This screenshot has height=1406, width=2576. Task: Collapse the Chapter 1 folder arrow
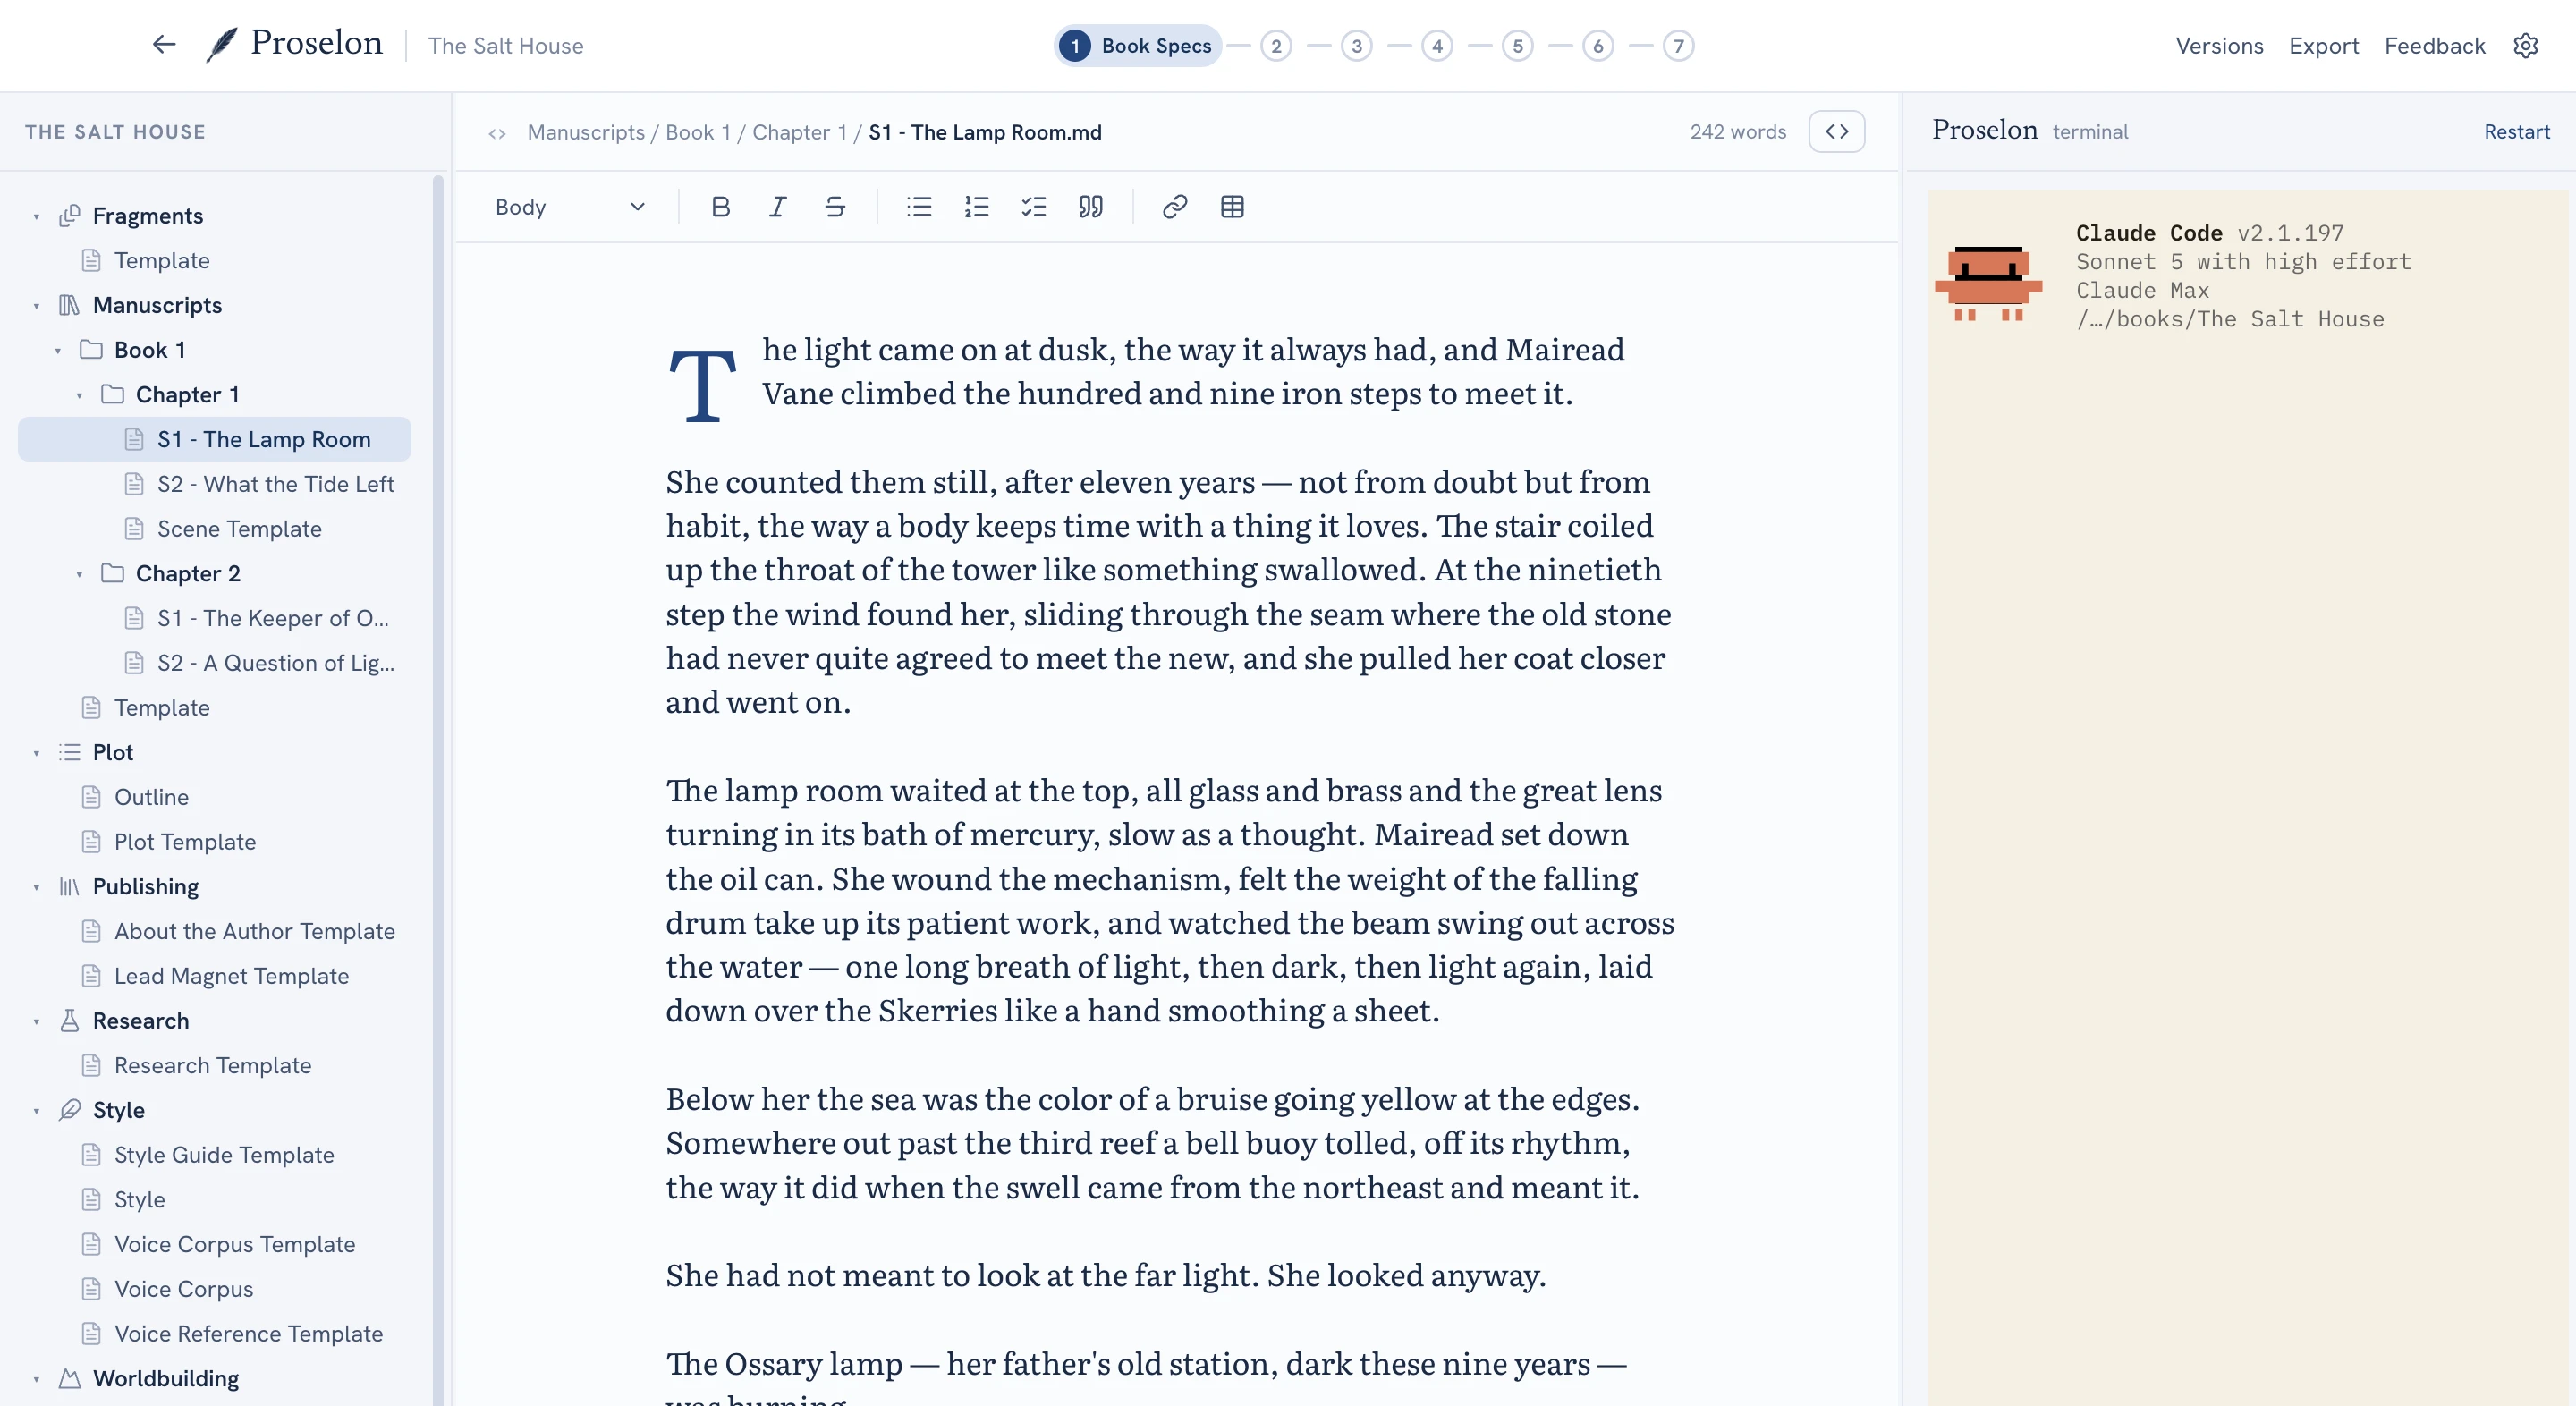(79, 396)
